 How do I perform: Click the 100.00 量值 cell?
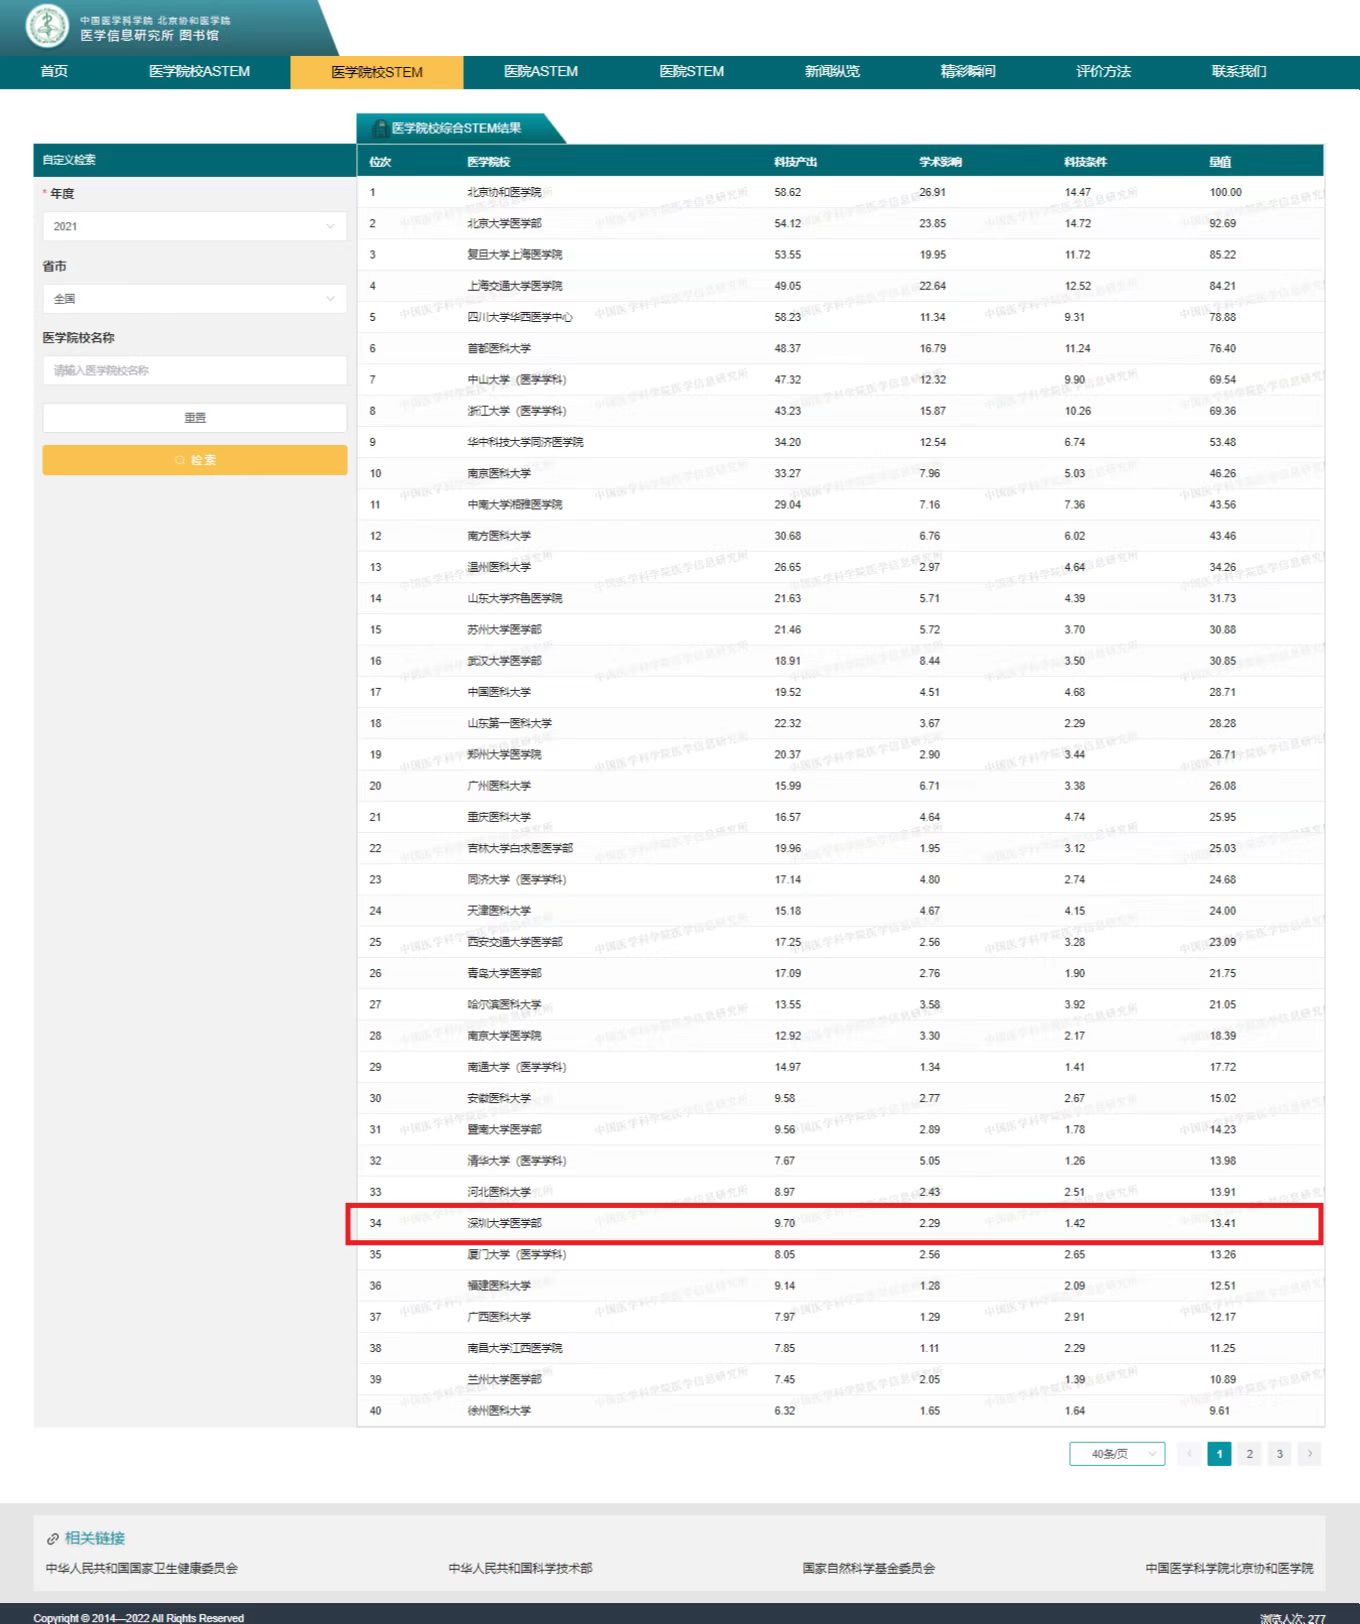click(x=1225, y=192)
